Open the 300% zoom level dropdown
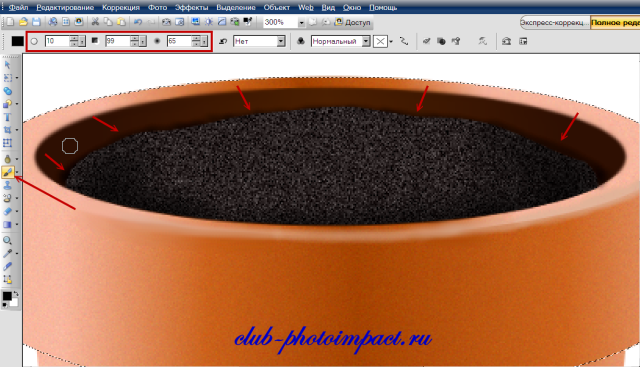This screenshot has width=640, height=367. point(301,22)
